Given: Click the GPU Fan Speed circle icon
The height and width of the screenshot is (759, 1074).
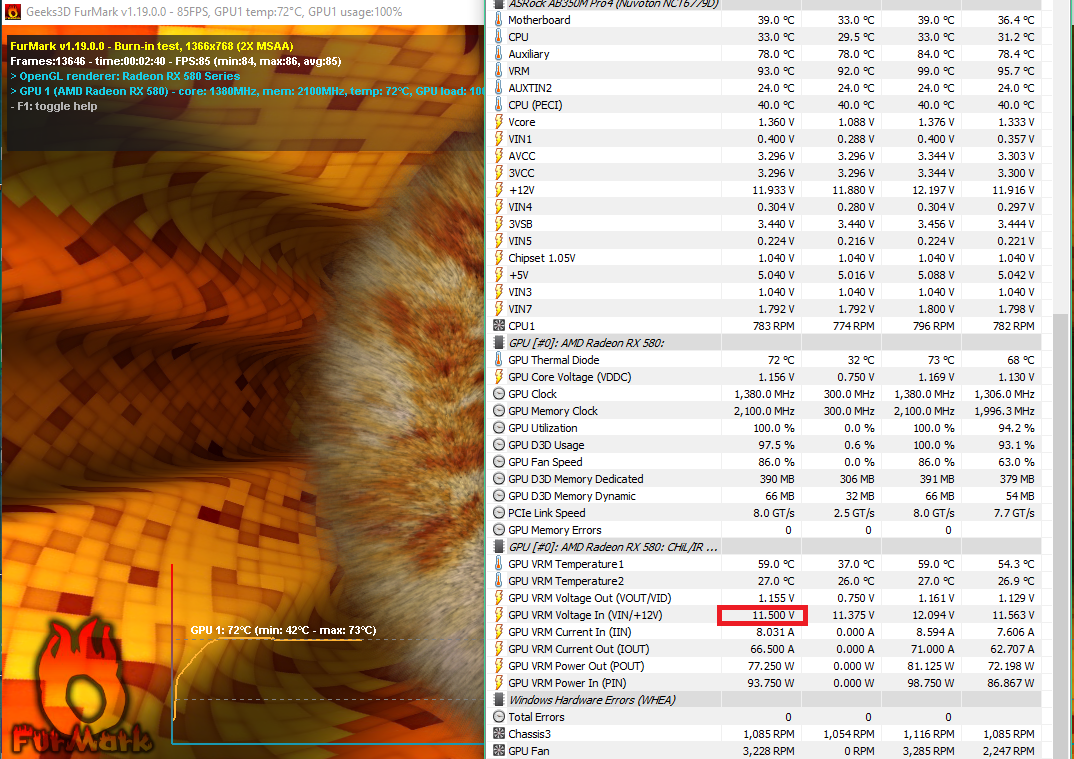Looking at the screenshot, I should [499, 462].
